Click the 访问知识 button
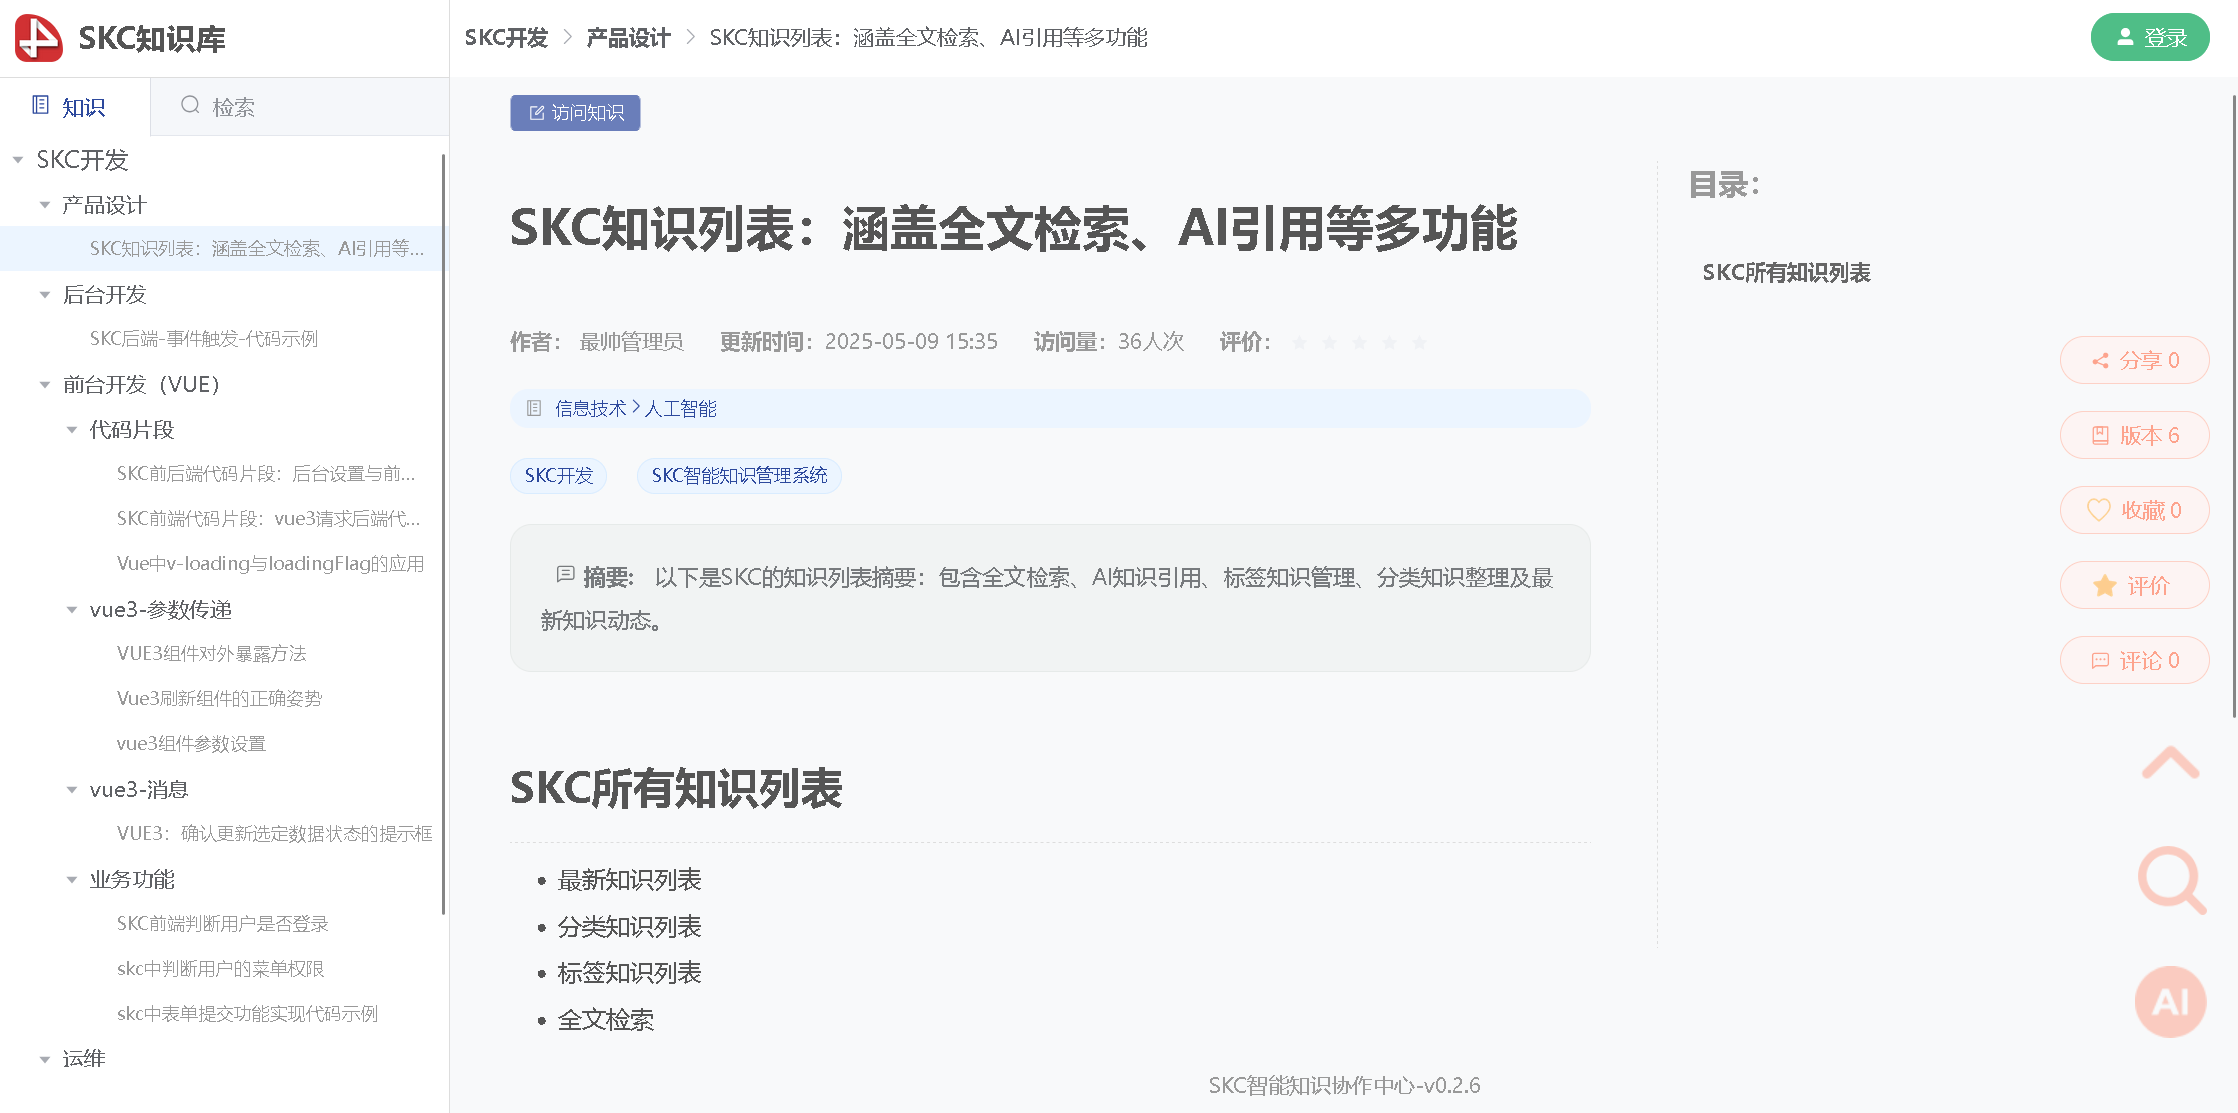2238x1113 pixels. pyautogui.click(x=575, y=113)
